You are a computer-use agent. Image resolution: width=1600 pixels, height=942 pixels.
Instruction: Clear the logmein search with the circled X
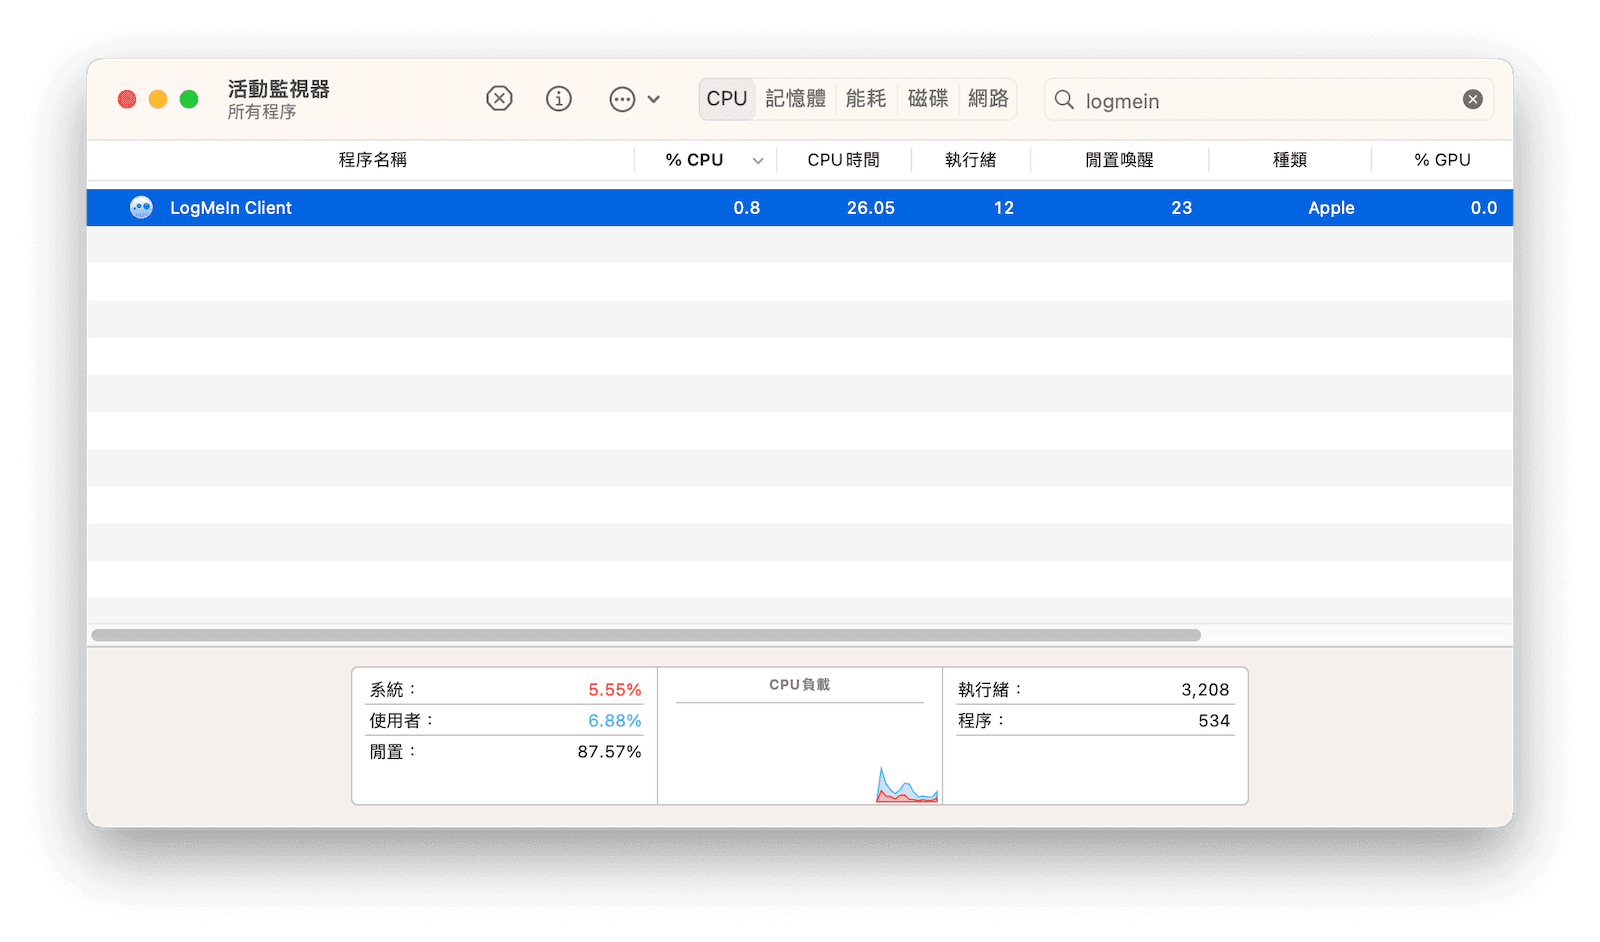(x=1472, y=98)
